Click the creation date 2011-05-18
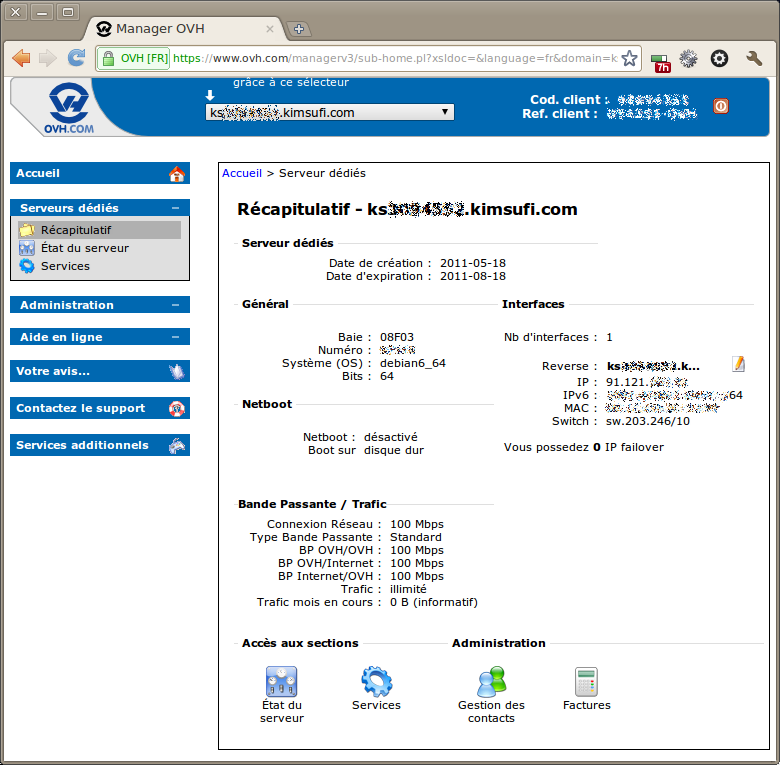The width and height of the screenshot is (780, 765). pyautogui.click(x=473, y=263)
